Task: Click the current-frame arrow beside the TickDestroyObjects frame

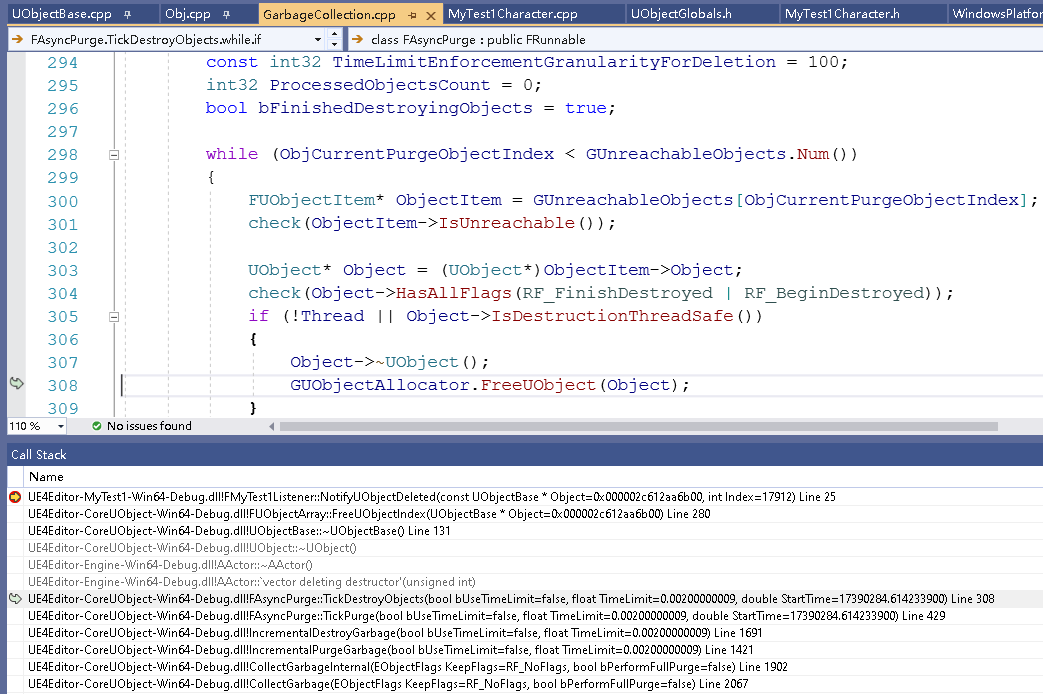Action: (15, 599)
